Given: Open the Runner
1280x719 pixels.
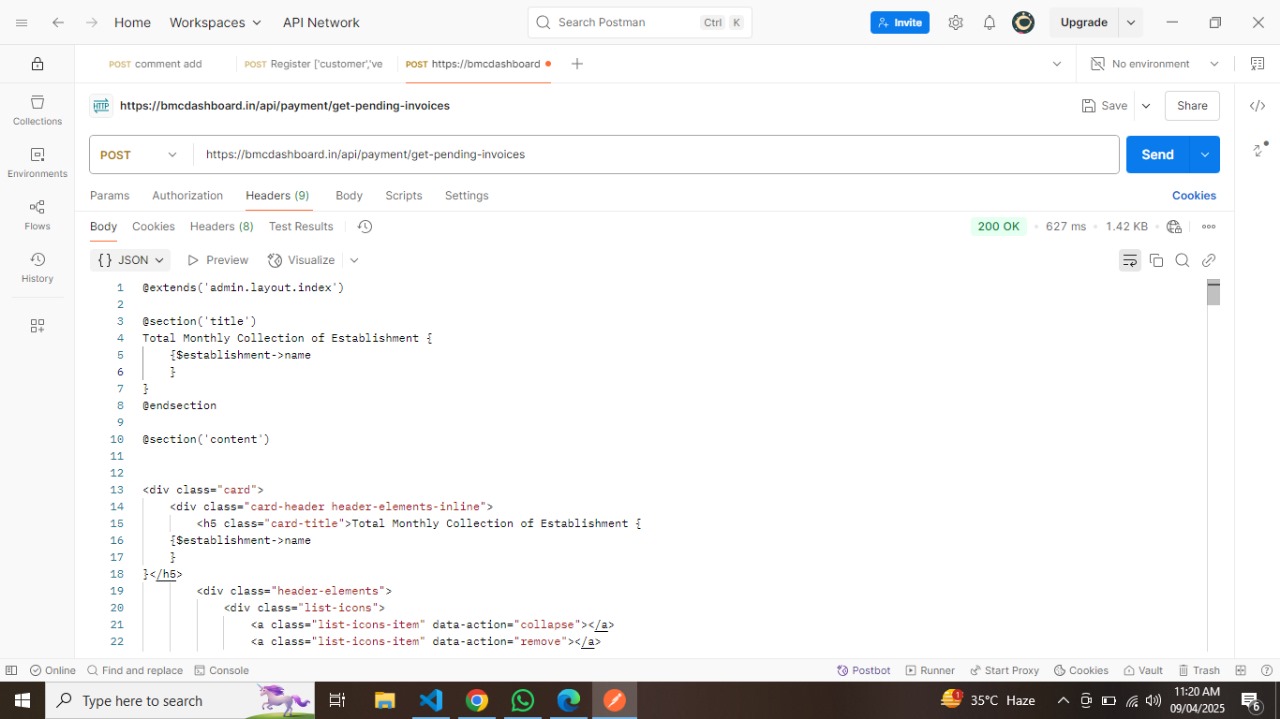Looking at the screenshot, I should pos(930,671).
